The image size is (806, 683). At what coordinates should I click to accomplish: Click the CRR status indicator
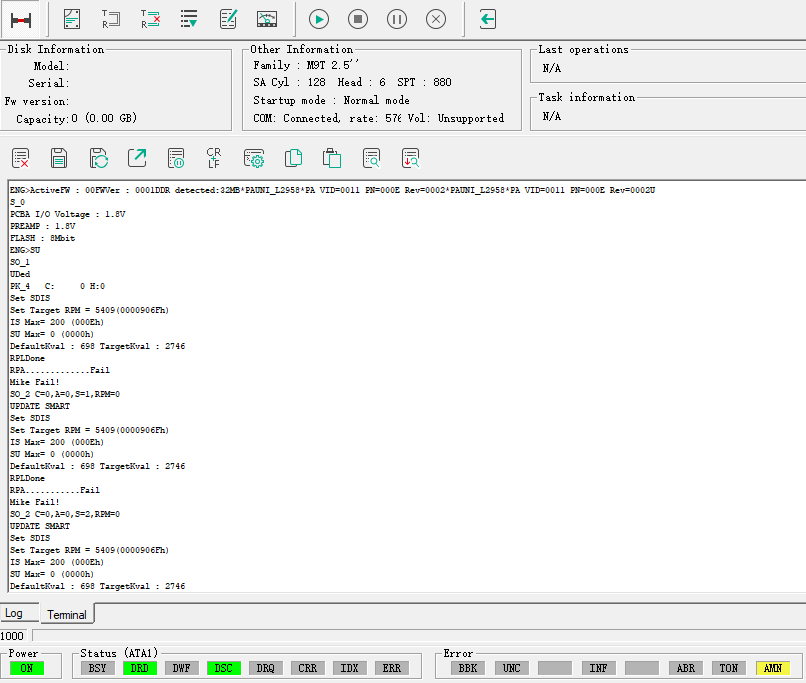(307, 668)
